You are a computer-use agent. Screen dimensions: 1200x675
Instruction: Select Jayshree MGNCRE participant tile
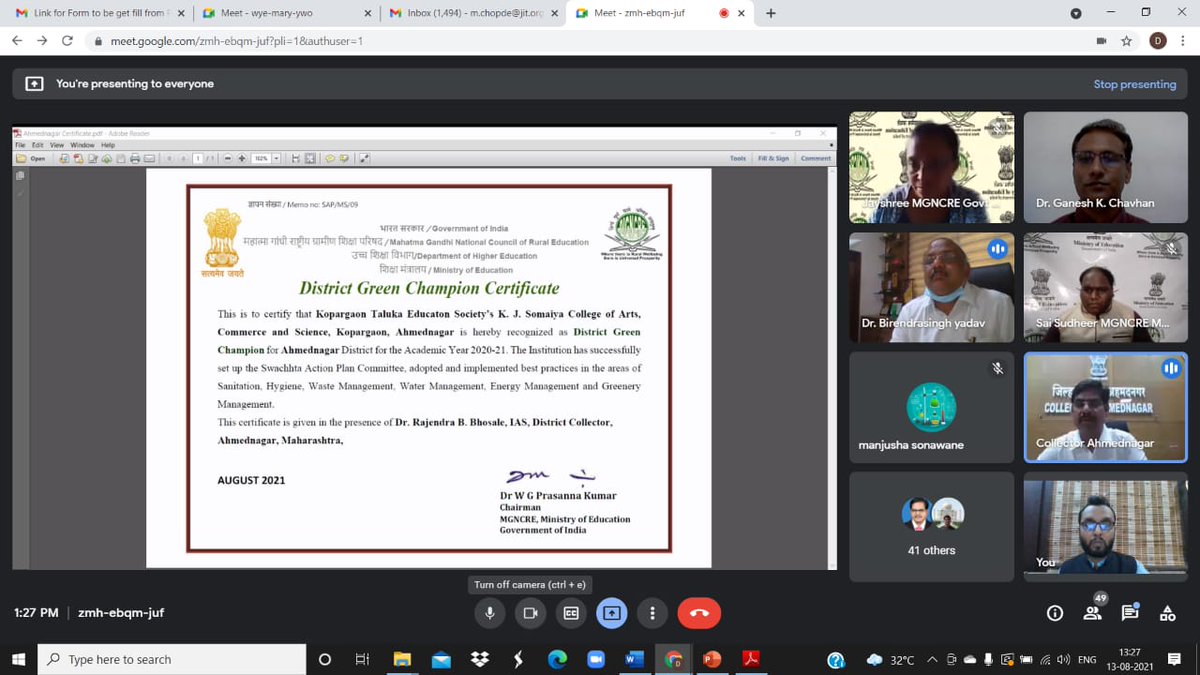click(932, 167)
